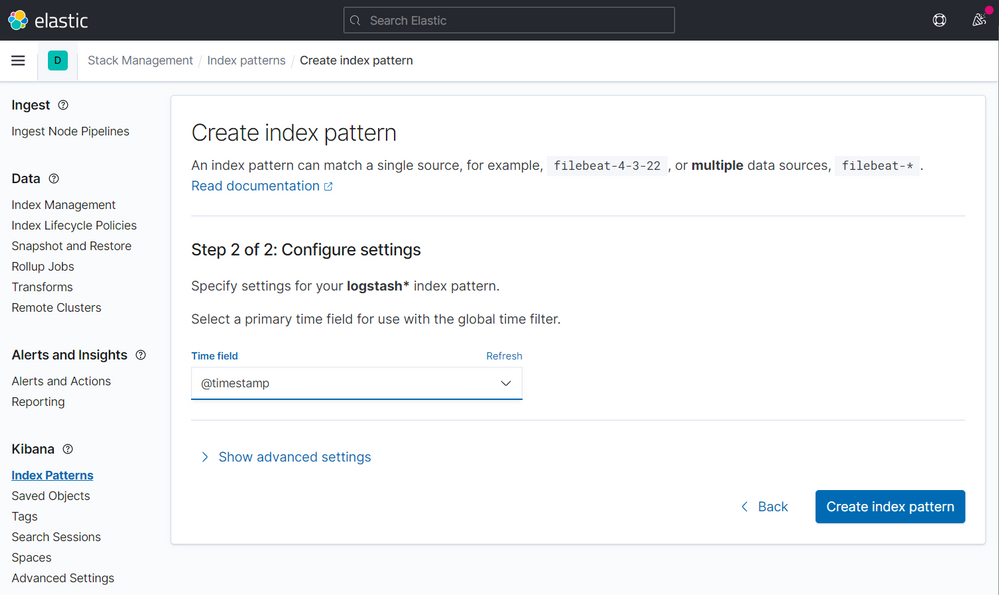Screen dimensions: 999x595
Task: Select Index Patterns in Kibana section
Action: pos(52,475)
